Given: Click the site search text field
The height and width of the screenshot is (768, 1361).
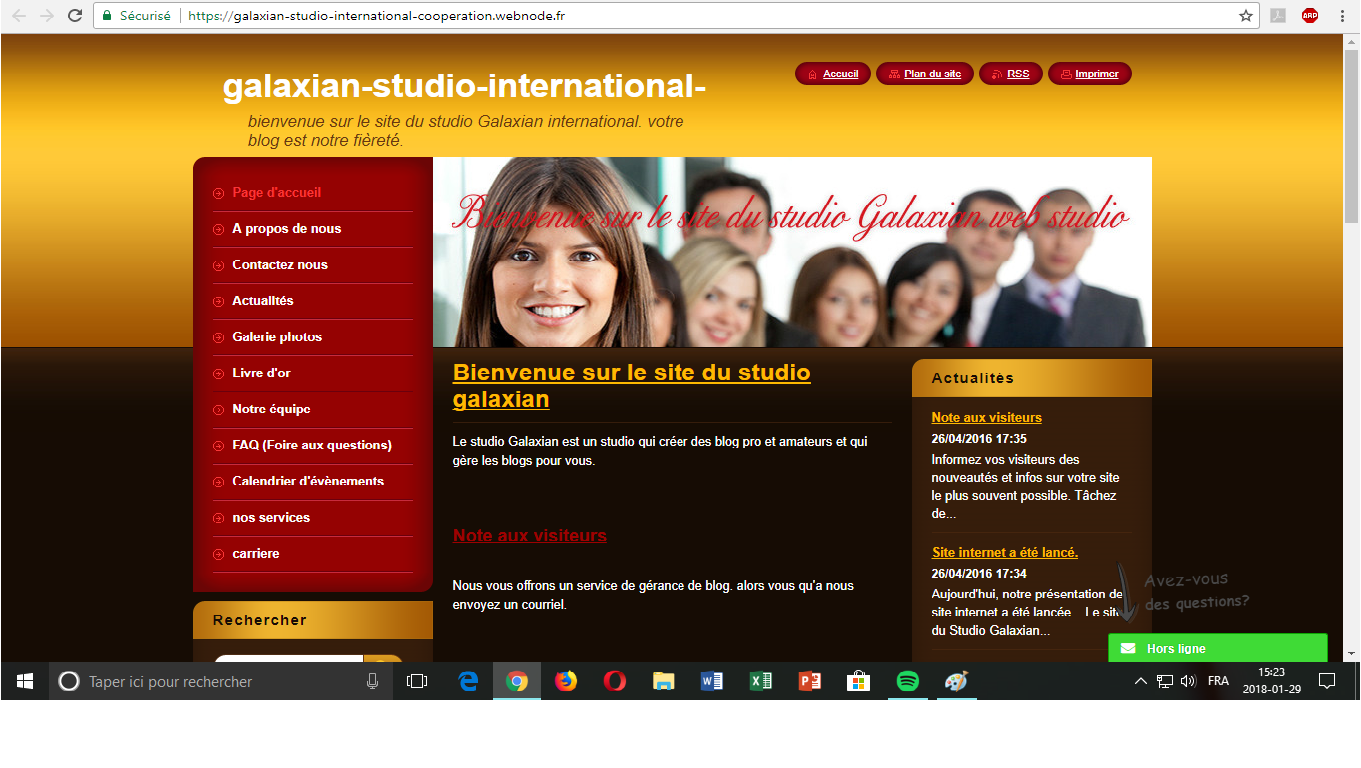Looking at the screenshot, I should [289, 659].
